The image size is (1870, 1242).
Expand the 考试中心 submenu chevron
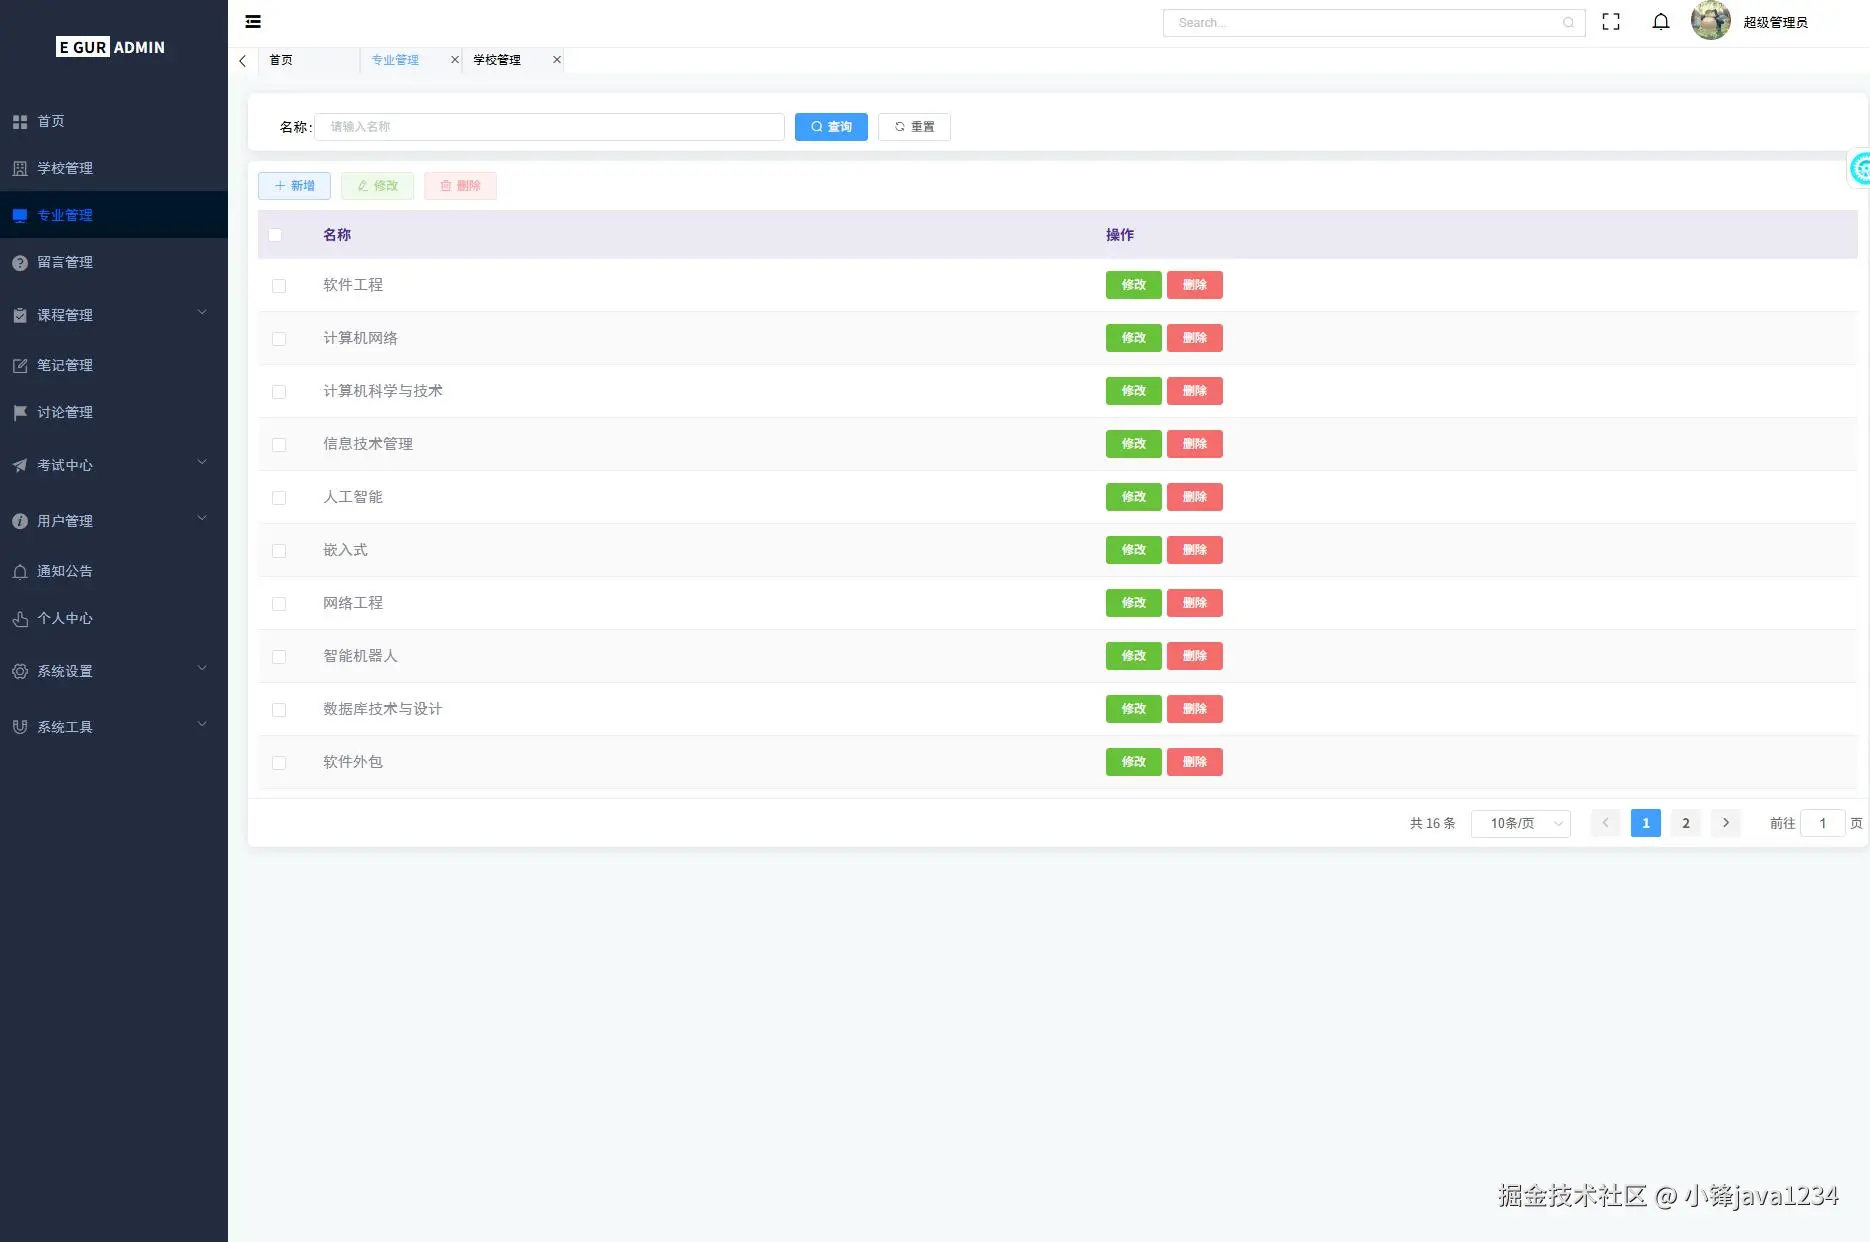click(x=202, y=463)
